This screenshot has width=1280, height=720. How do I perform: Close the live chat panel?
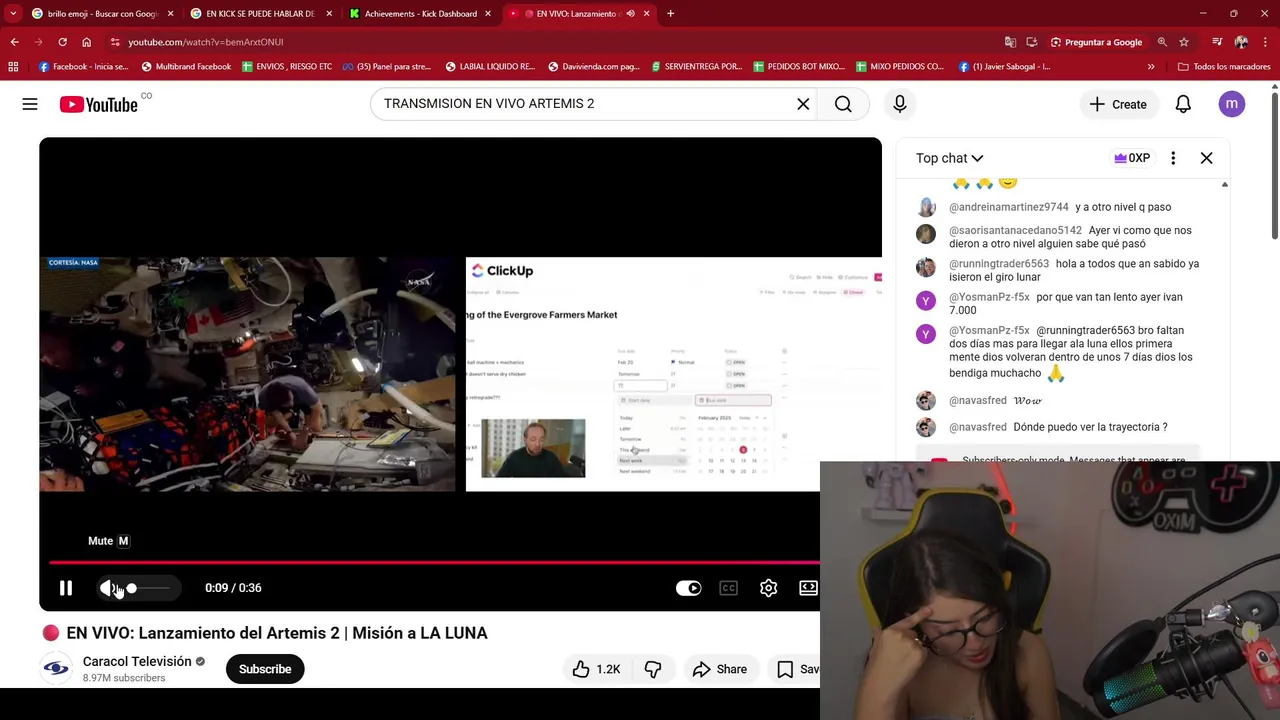click(1206, 158)
